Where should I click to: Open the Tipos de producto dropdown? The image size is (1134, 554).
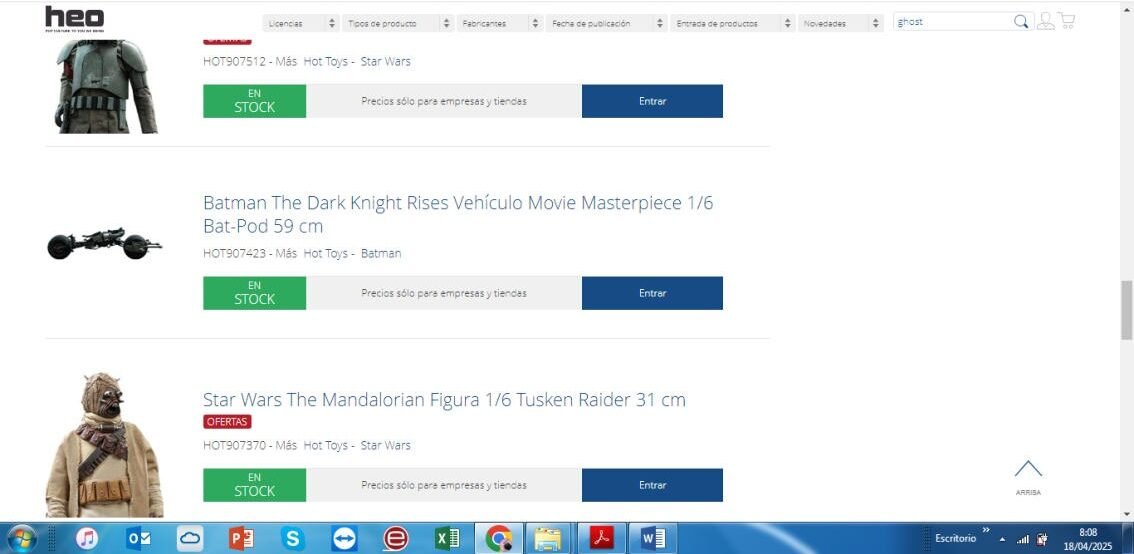coord(397,23)
